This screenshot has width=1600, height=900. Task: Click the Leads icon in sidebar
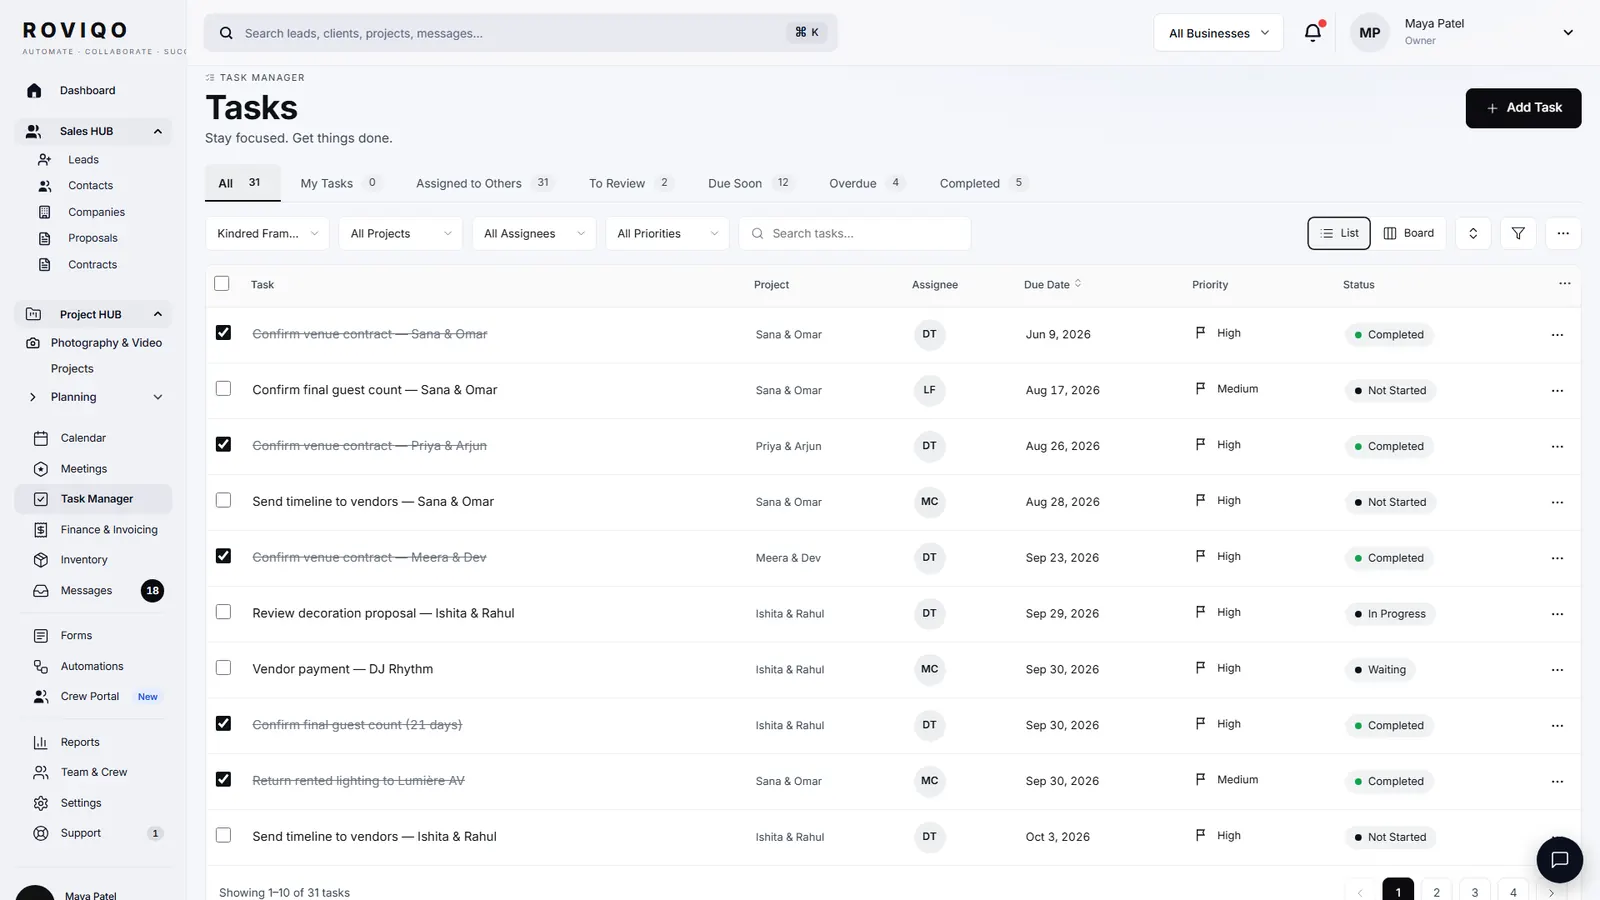pyautogui.click(x=44, y=159)
